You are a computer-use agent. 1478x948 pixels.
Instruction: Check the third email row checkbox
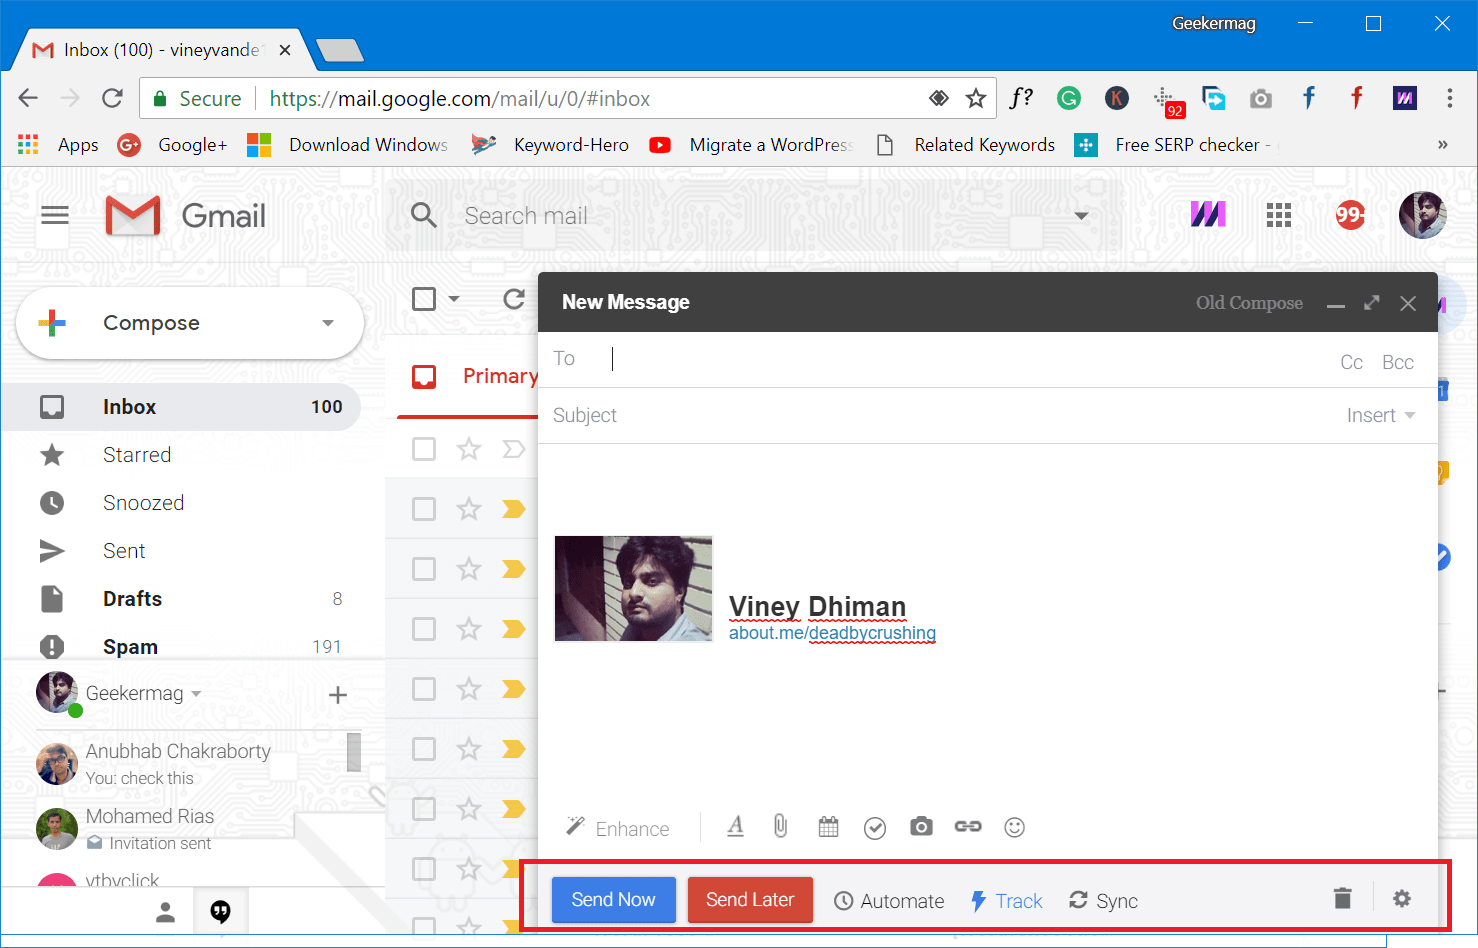(424, 569)
